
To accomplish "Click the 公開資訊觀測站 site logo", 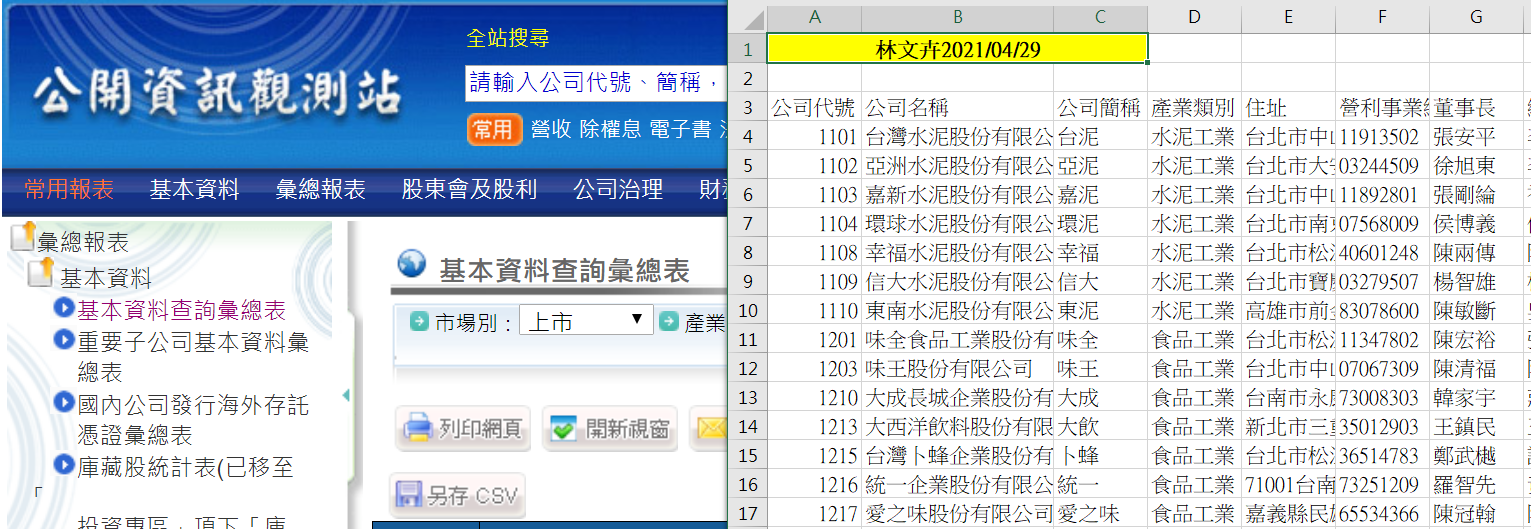I will click(217, 93).
